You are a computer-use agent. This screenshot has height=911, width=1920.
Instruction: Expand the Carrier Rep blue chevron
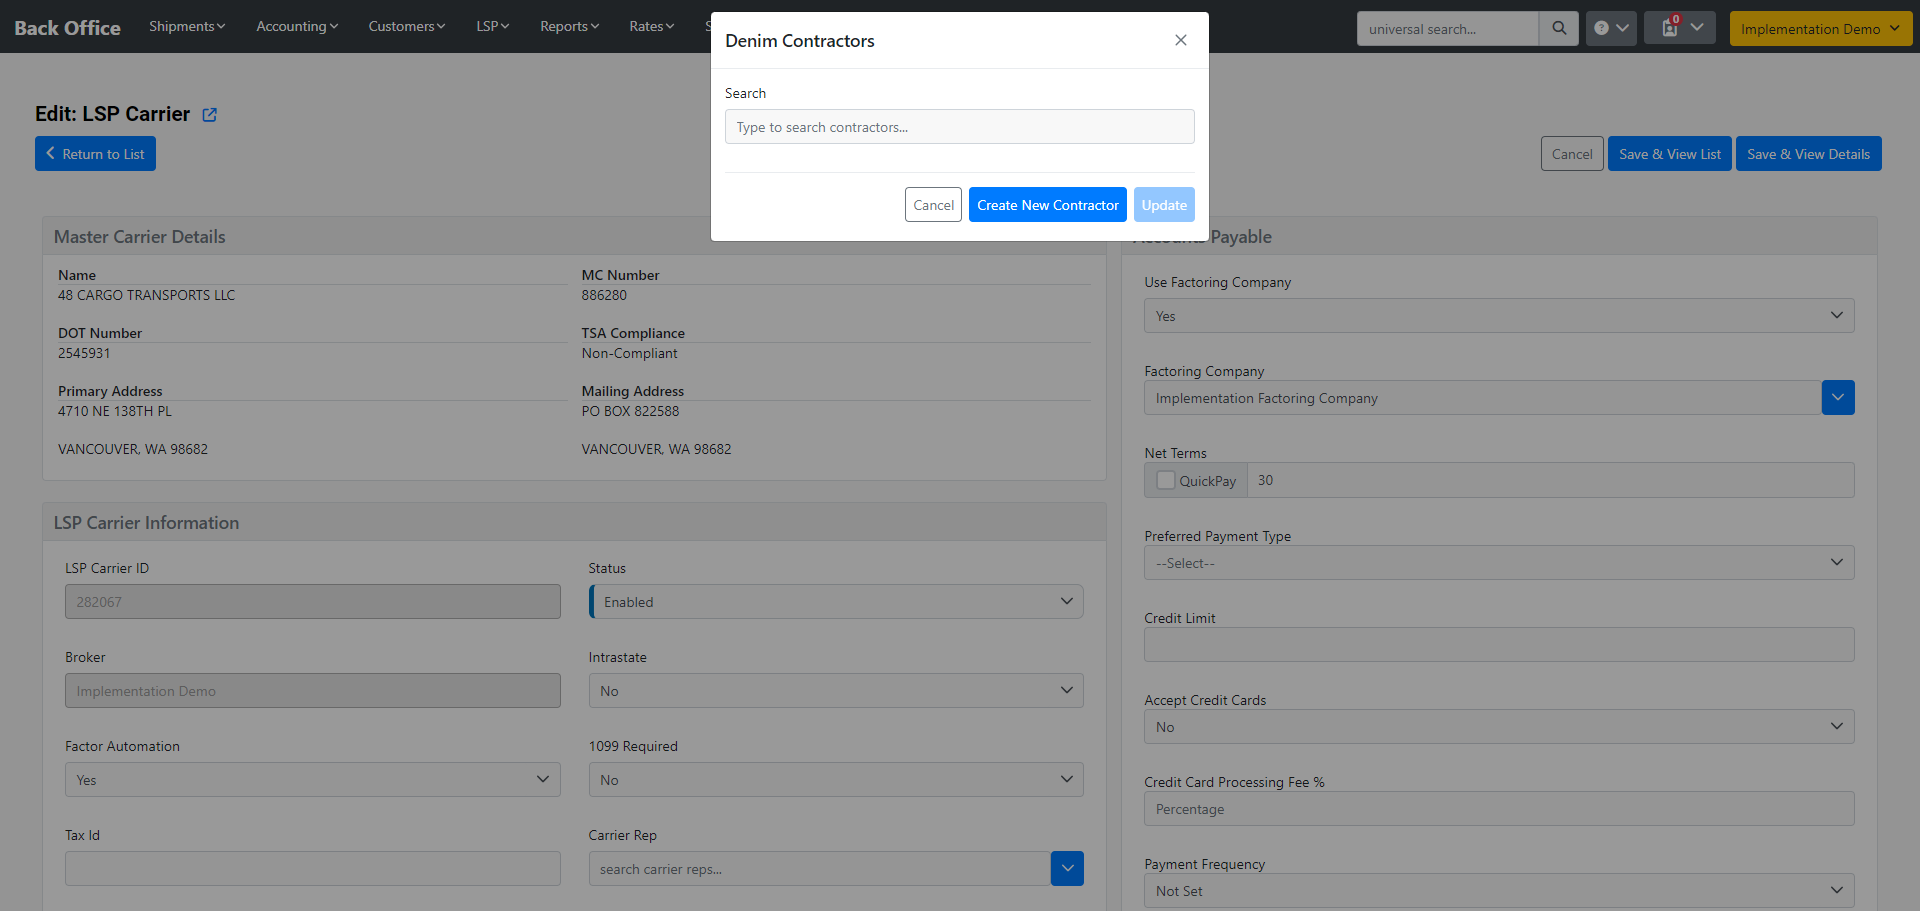tap(1067, 869)
